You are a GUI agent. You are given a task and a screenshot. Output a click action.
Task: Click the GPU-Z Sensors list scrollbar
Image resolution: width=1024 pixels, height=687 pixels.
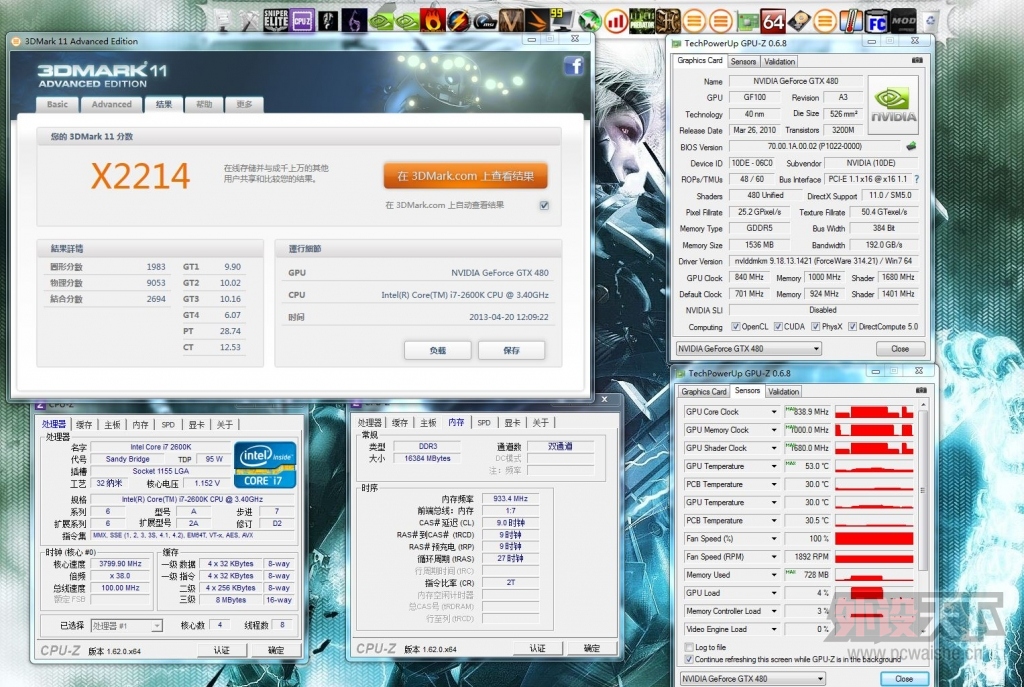pos(922,490)
